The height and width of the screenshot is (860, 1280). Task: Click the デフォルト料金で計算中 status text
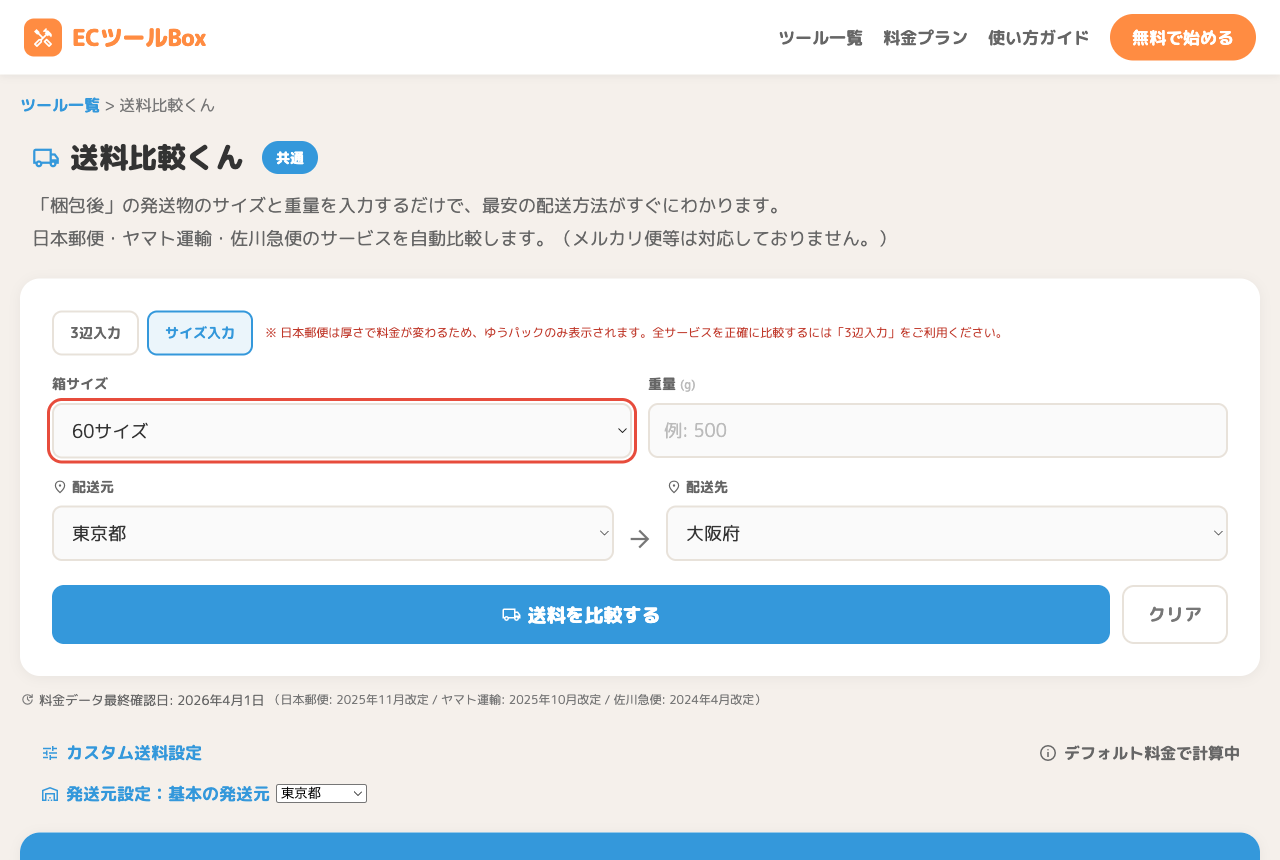click(x=1152, y=753)
